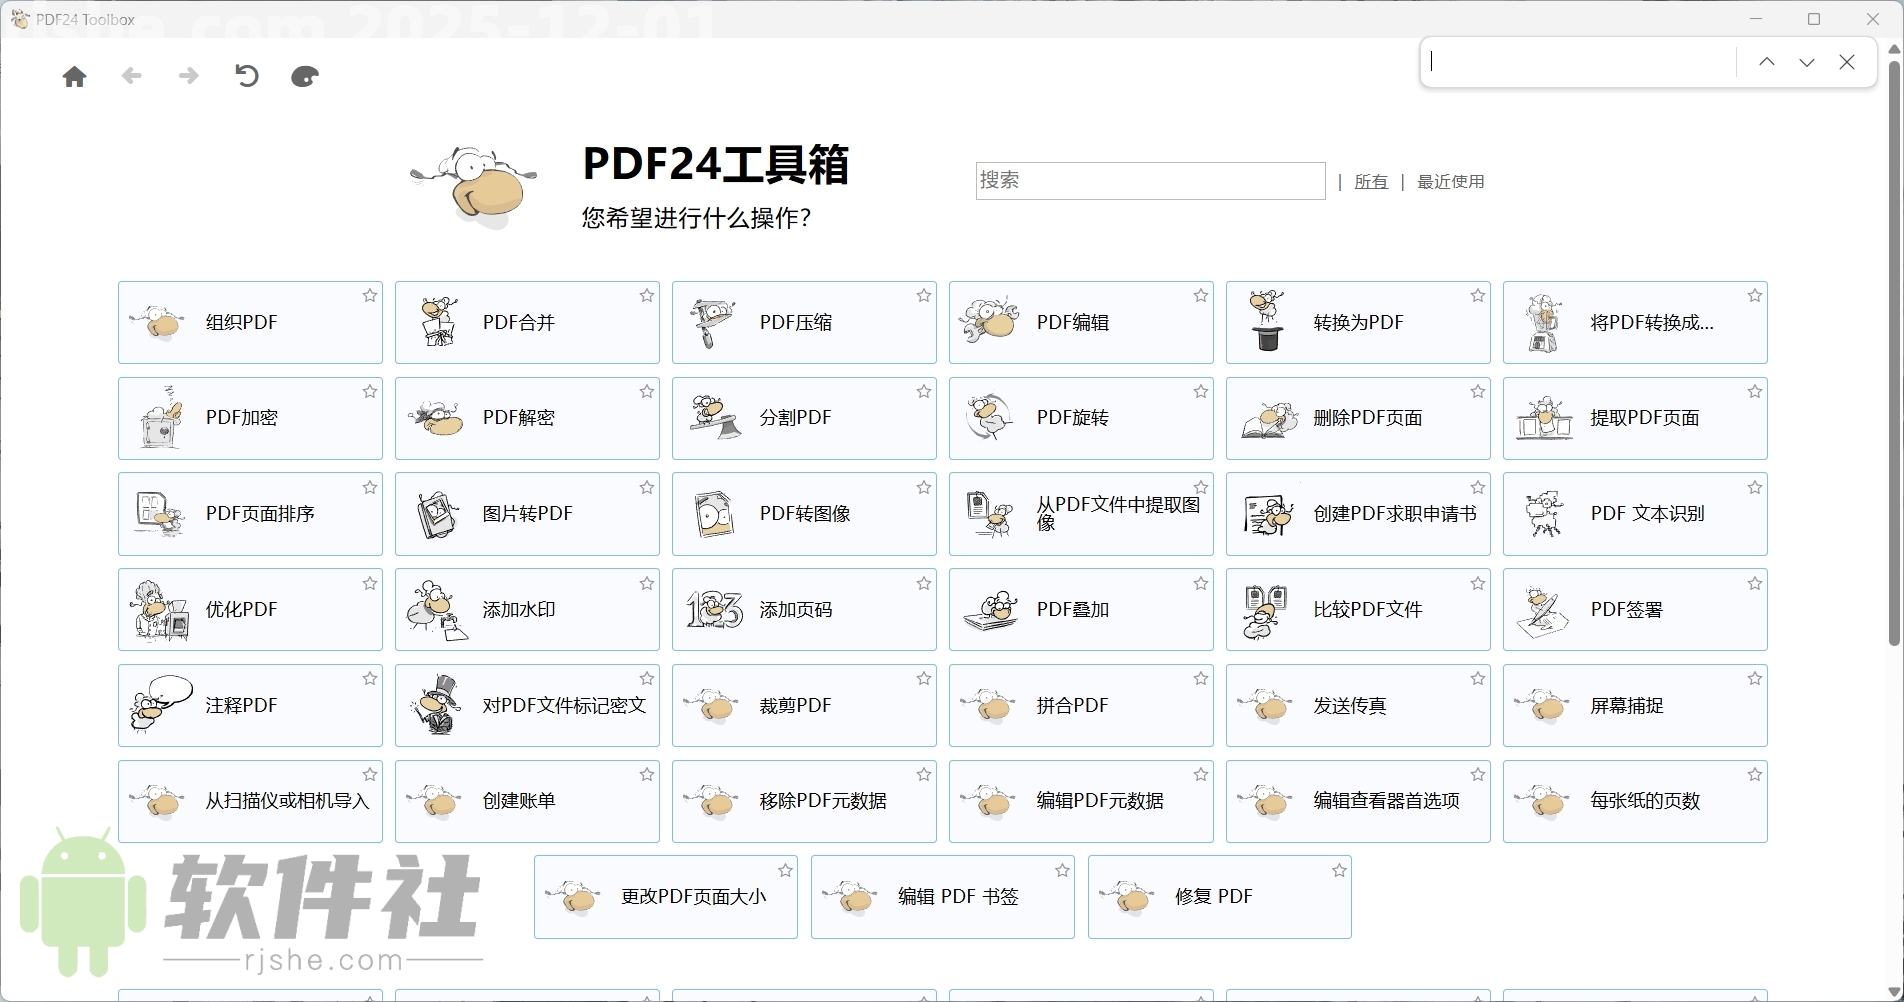Launch the 分割PDF tool
Viewport: 1904px width, 1002px height.
pyautogui.click(x=804, y=418)
